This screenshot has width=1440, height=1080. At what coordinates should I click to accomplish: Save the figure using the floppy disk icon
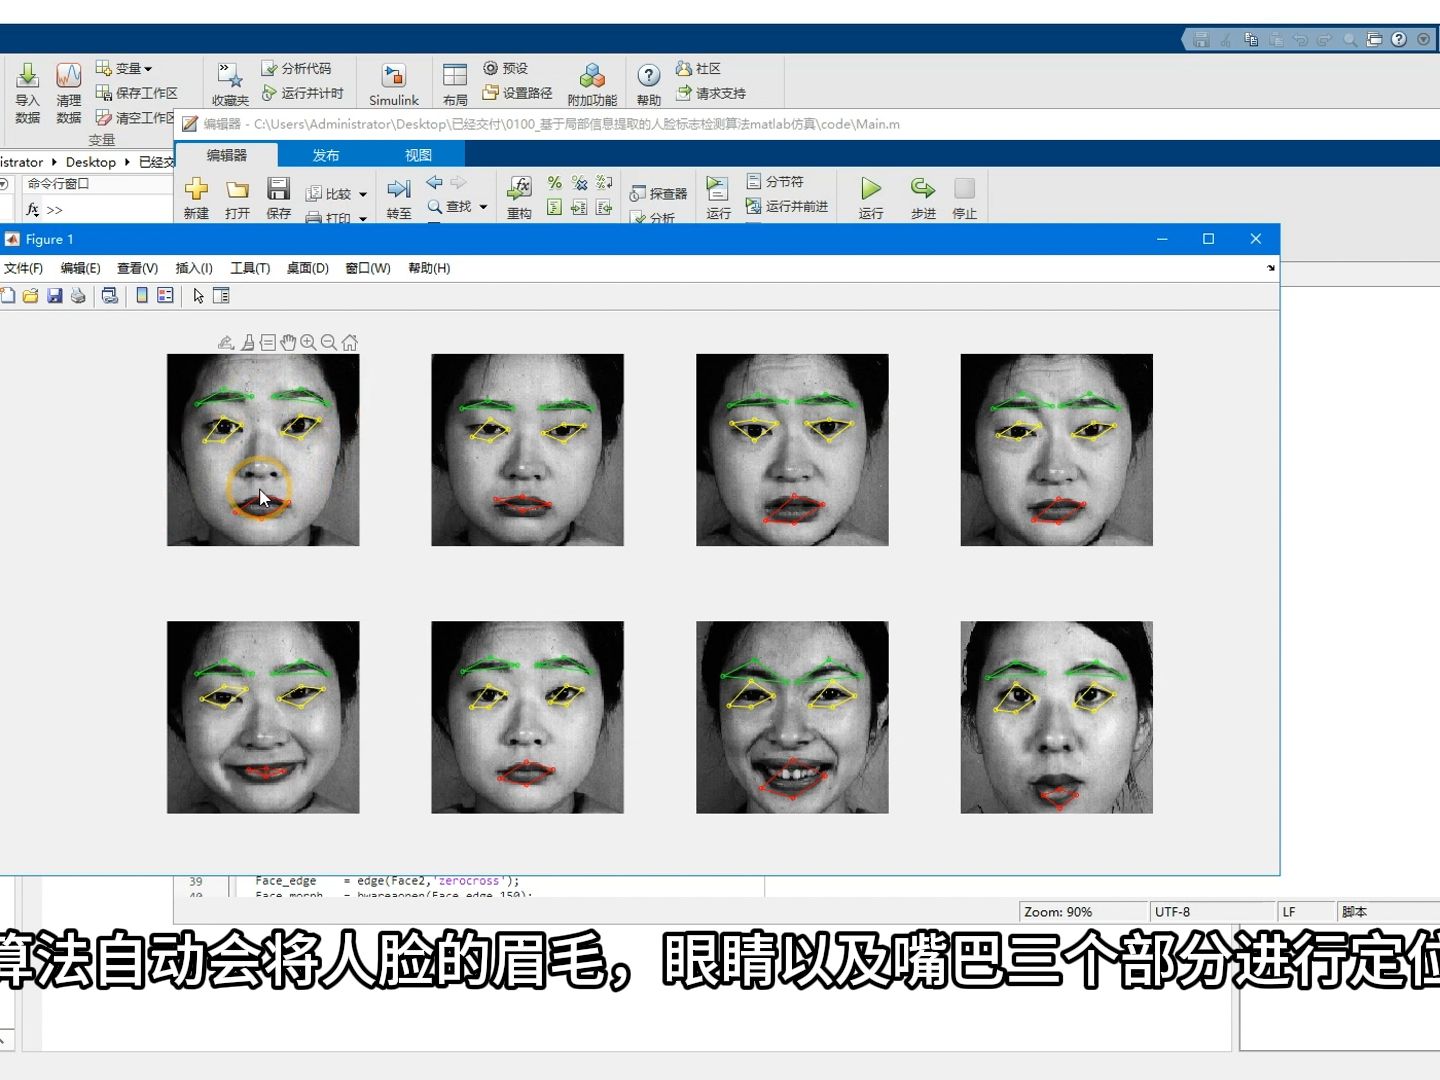pos(55,296)
